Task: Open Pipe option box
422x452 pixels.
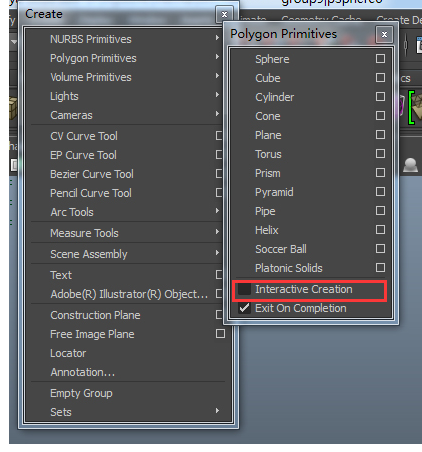Action: 380,211
